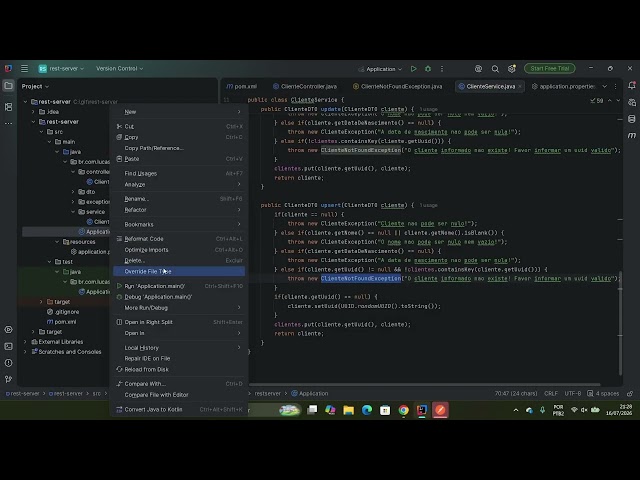Open the Git tool window
The height and width of the screenshot is (480, 640).
coord(8,379)
